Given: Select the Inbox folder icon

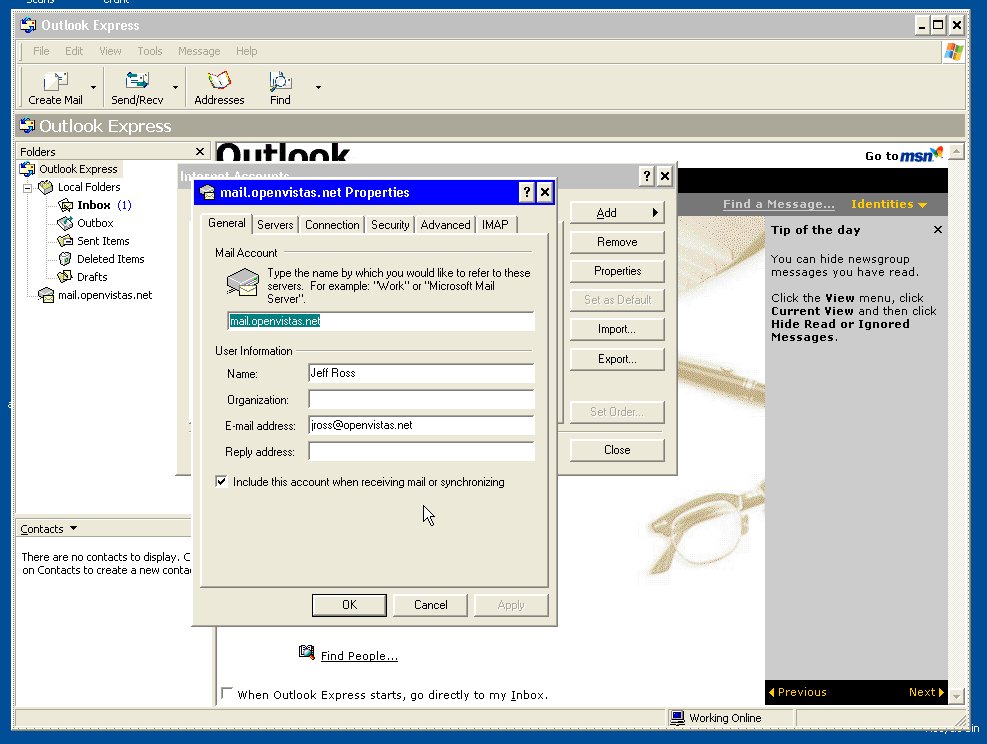Looking at the screenshot, I should point(65,205).
